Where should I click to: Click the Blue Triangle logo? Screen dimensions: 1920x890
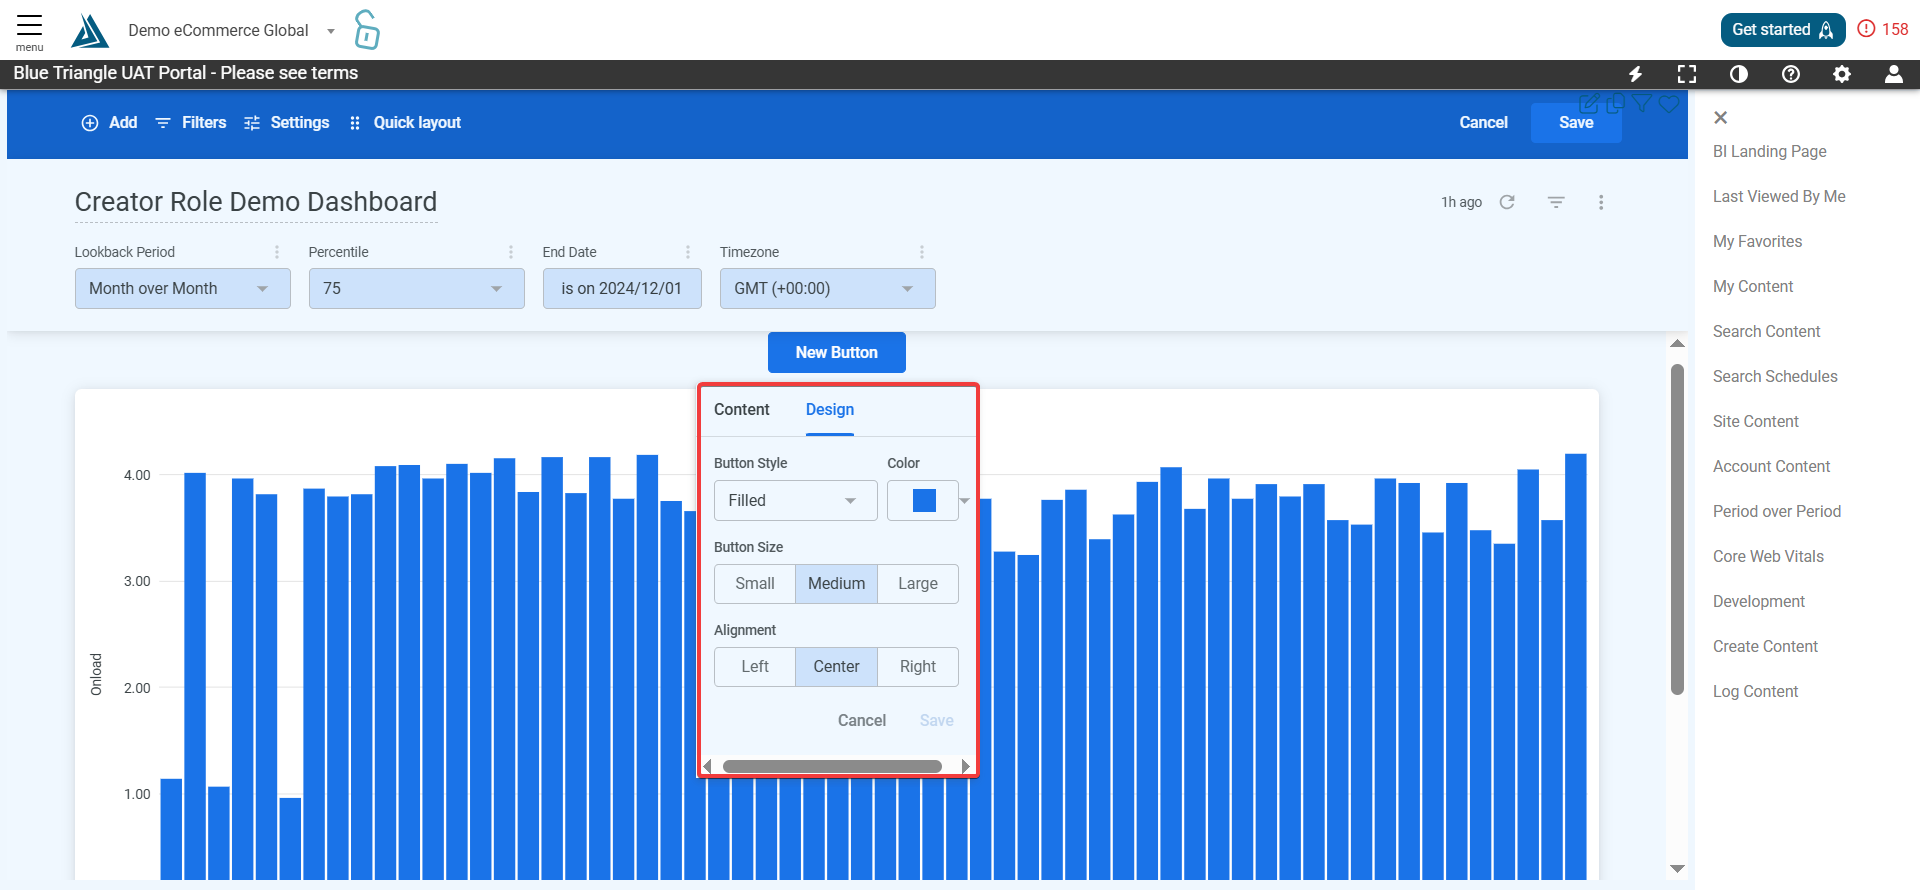(x=89, y=31)
